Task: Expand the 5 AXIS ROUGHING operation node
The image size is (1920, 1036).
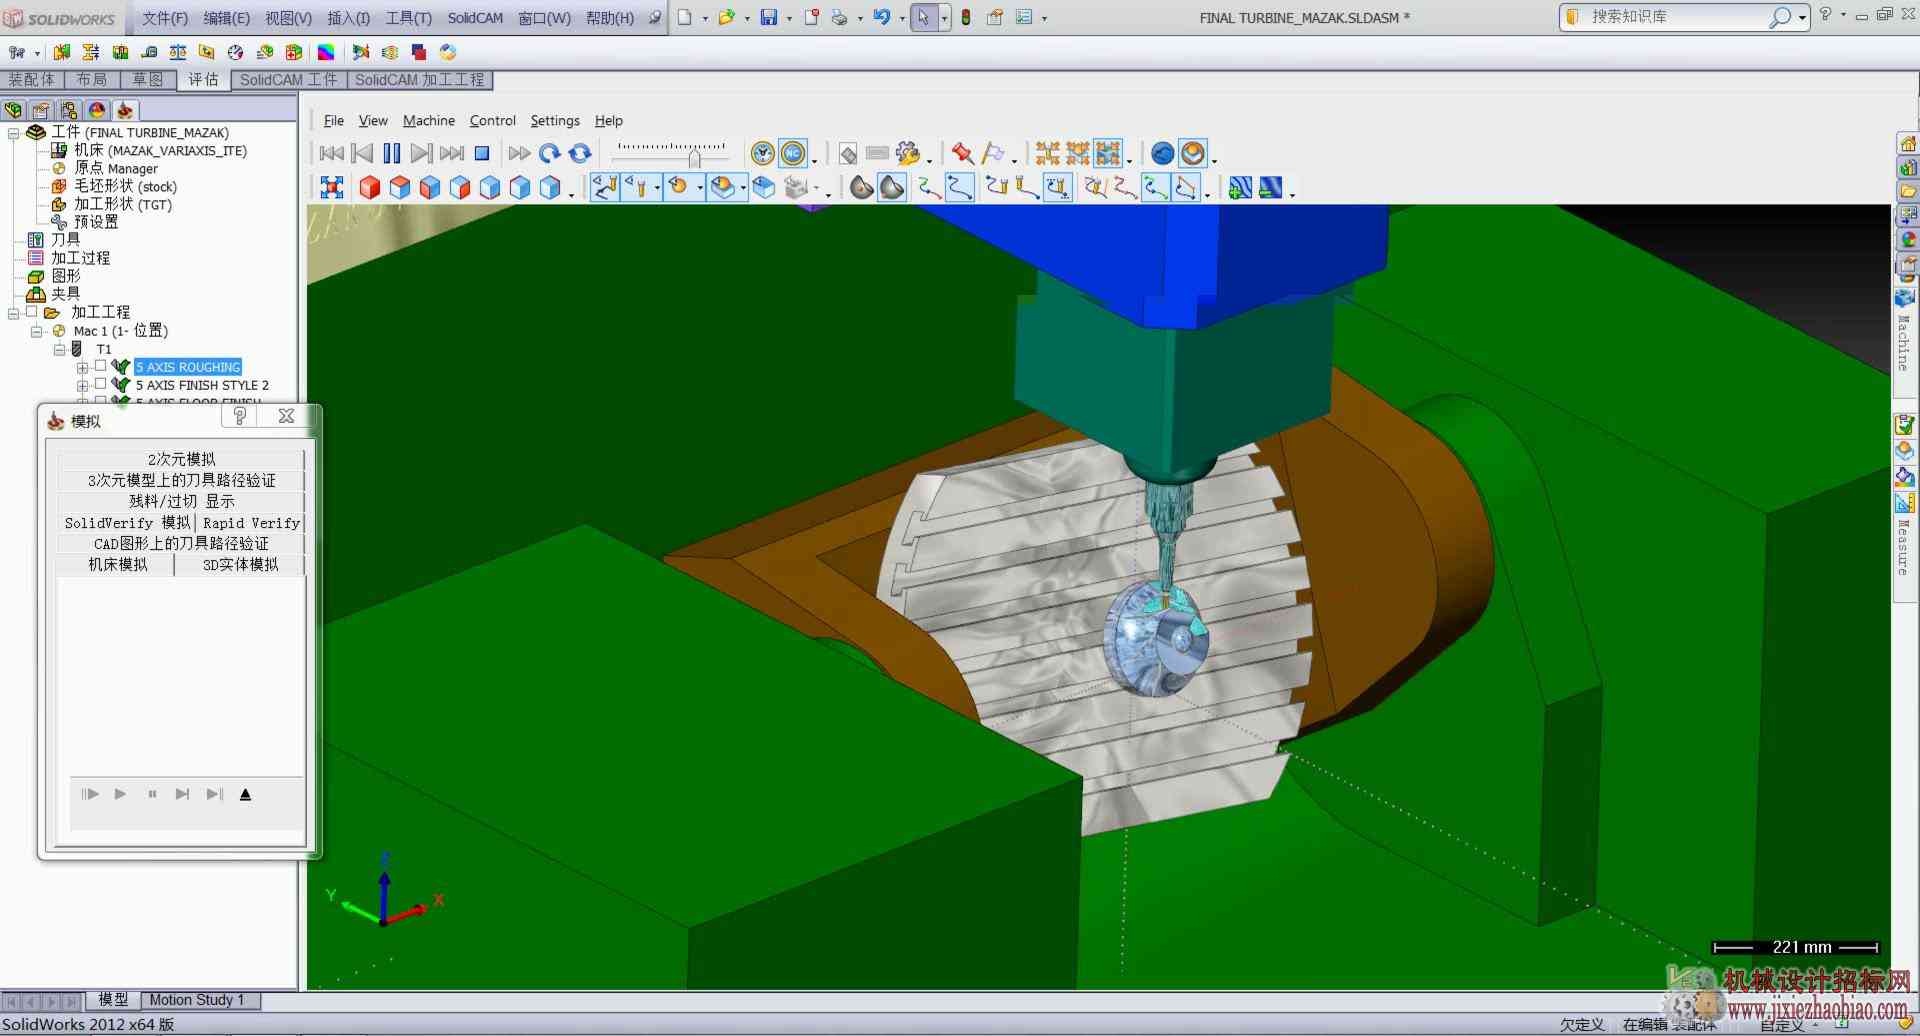Action: 82,368
